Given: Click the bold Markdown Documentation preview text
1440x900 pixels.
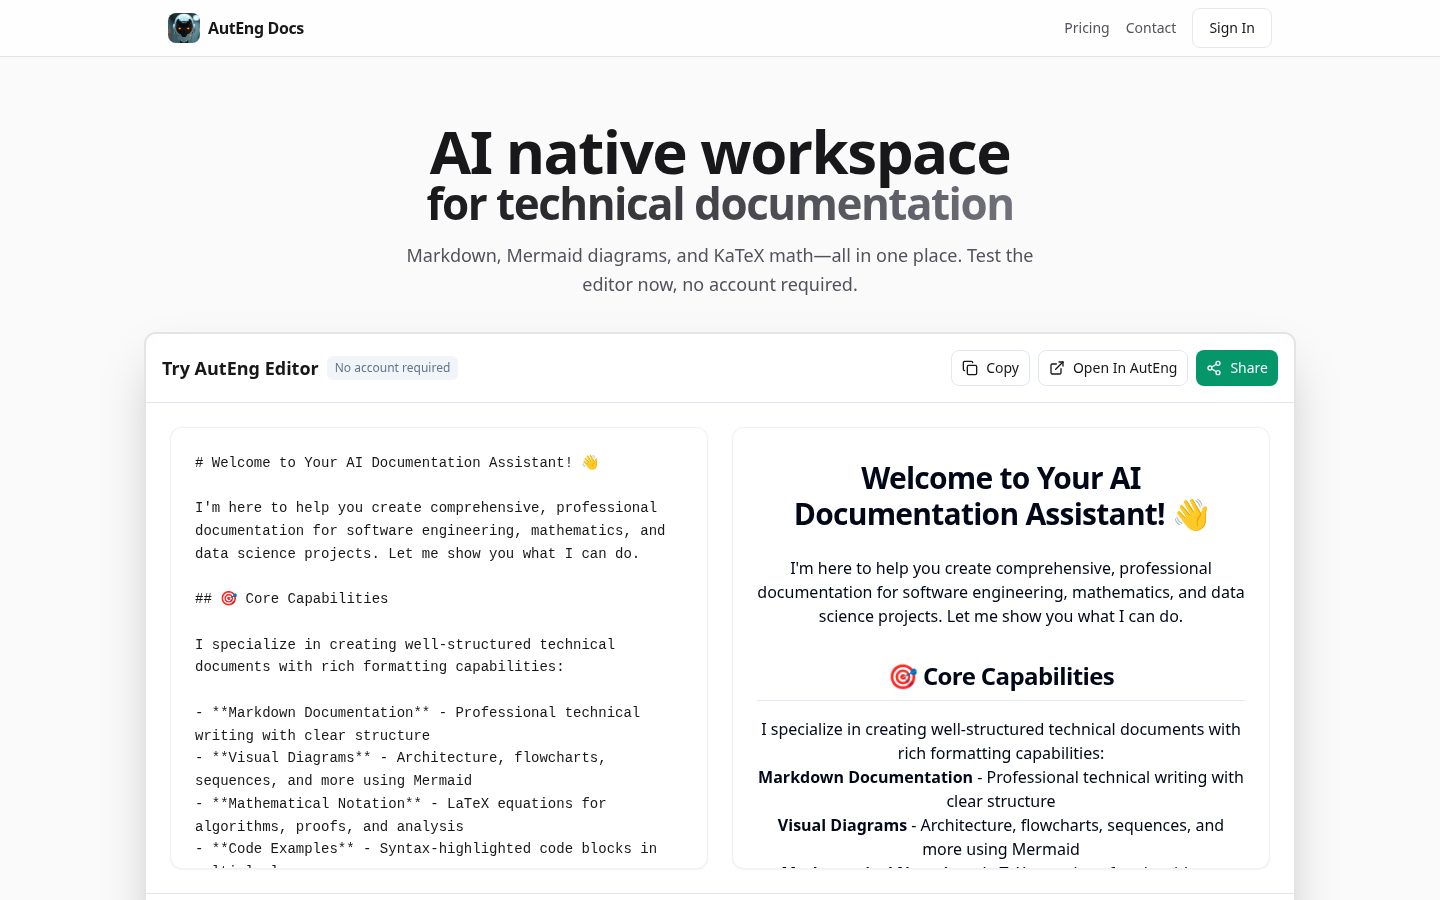Looking at the screenshot, I should point(865,777).
